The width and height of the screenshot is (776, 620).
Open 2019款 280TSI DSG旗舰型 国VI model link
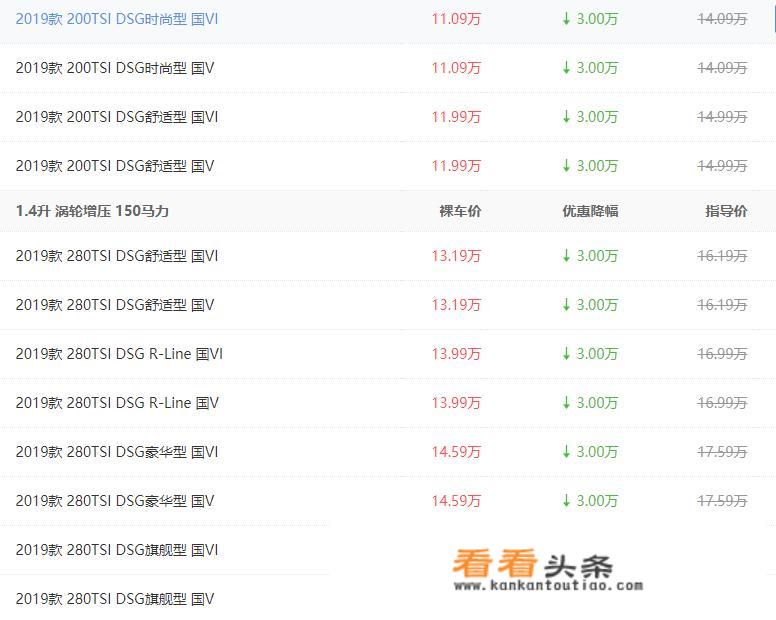click(x=117, y=550)
